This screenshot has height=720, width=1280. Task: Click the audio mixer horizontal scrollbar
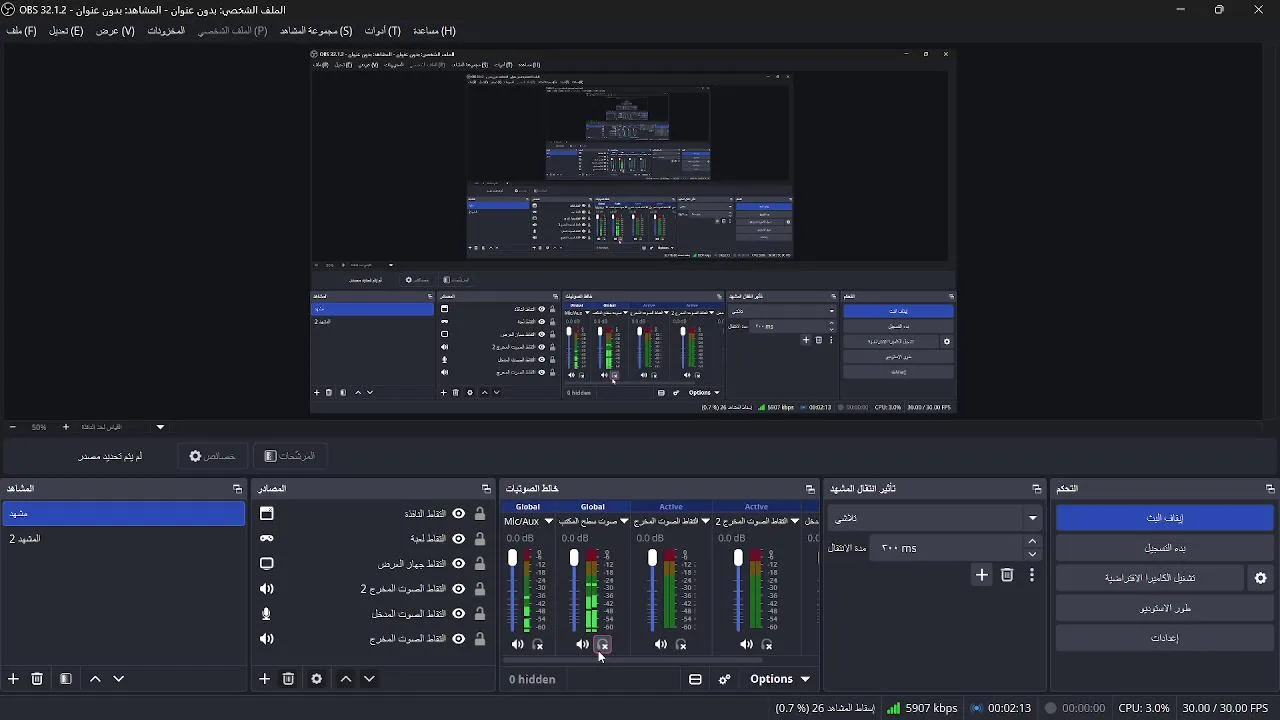click(632, 660)
